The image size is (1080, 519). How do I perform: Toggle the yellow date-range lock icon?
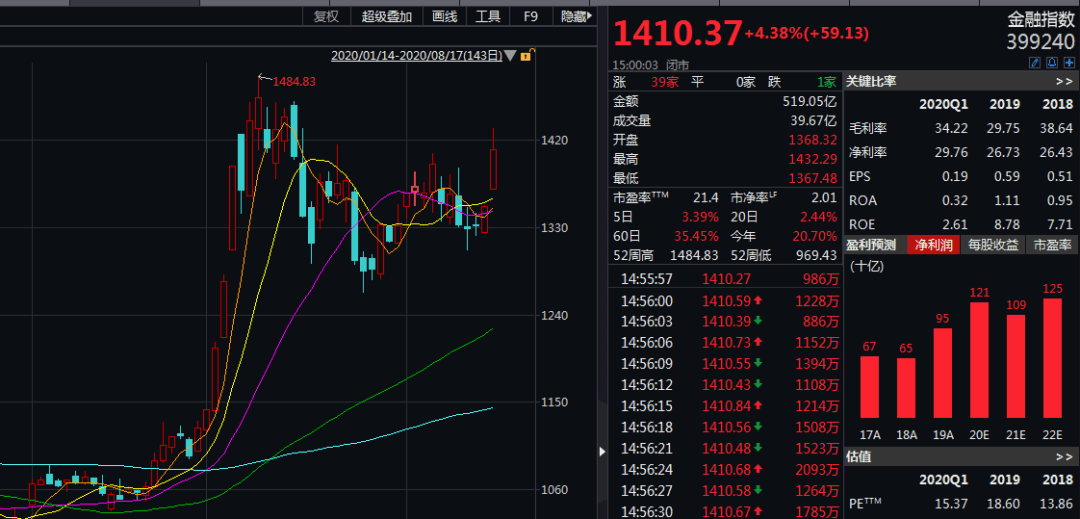coord(527,56)
